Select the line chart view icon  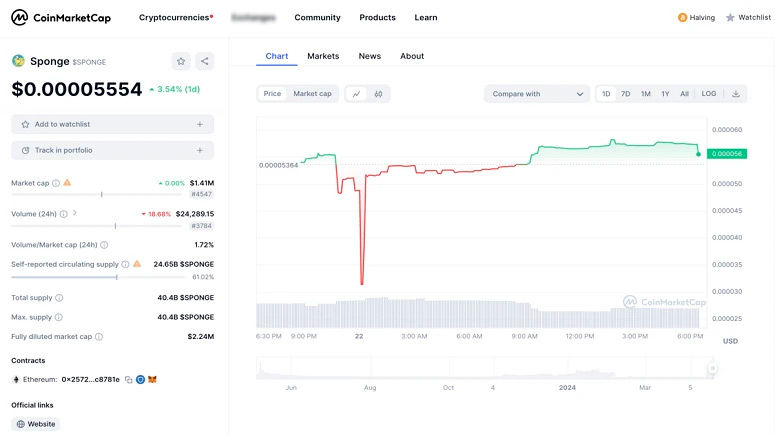coord(357,94)
